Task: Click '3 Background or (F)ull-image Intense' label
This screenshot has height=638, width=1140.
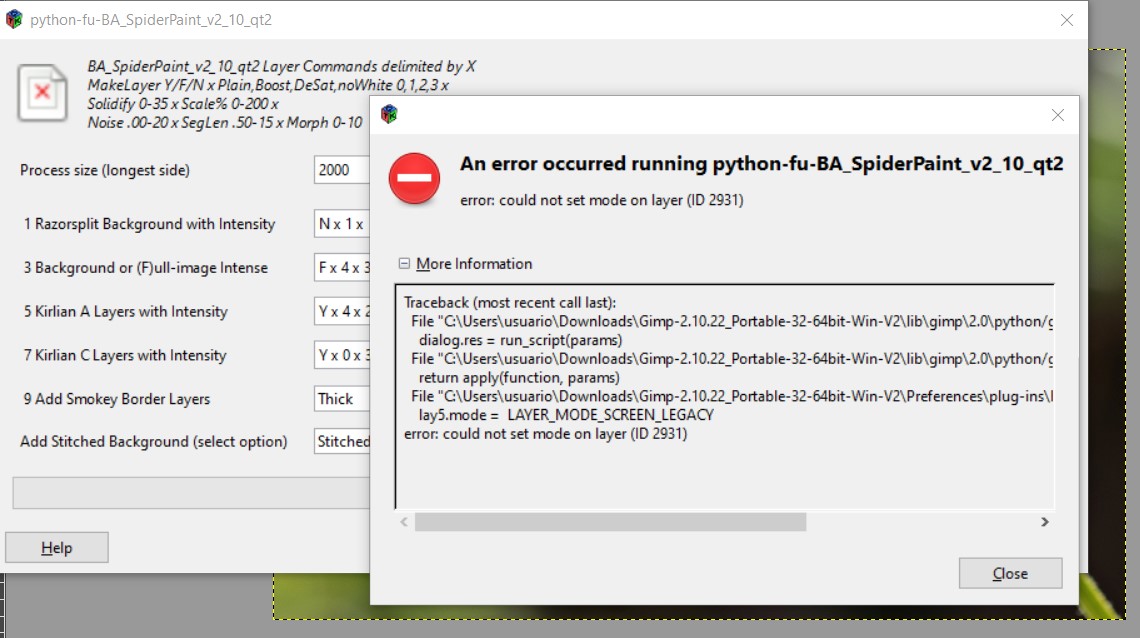Action: [145, 267]
